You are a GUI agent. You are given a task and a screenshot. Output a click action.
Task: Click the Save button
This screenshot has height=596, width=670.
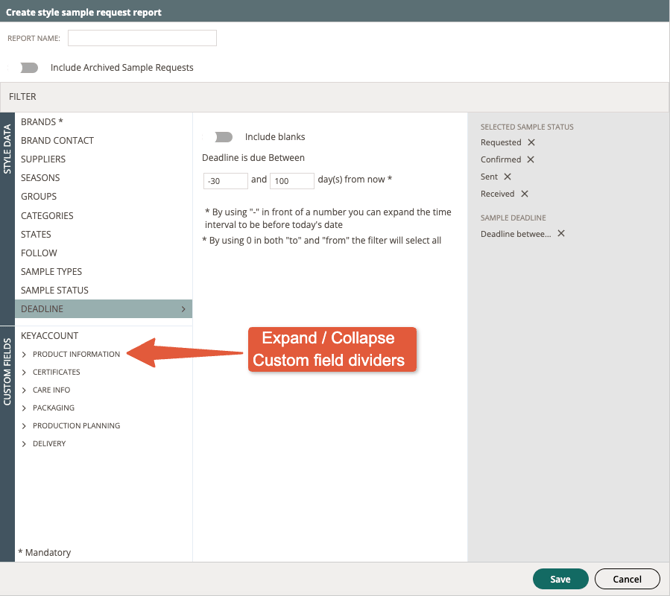560,579
